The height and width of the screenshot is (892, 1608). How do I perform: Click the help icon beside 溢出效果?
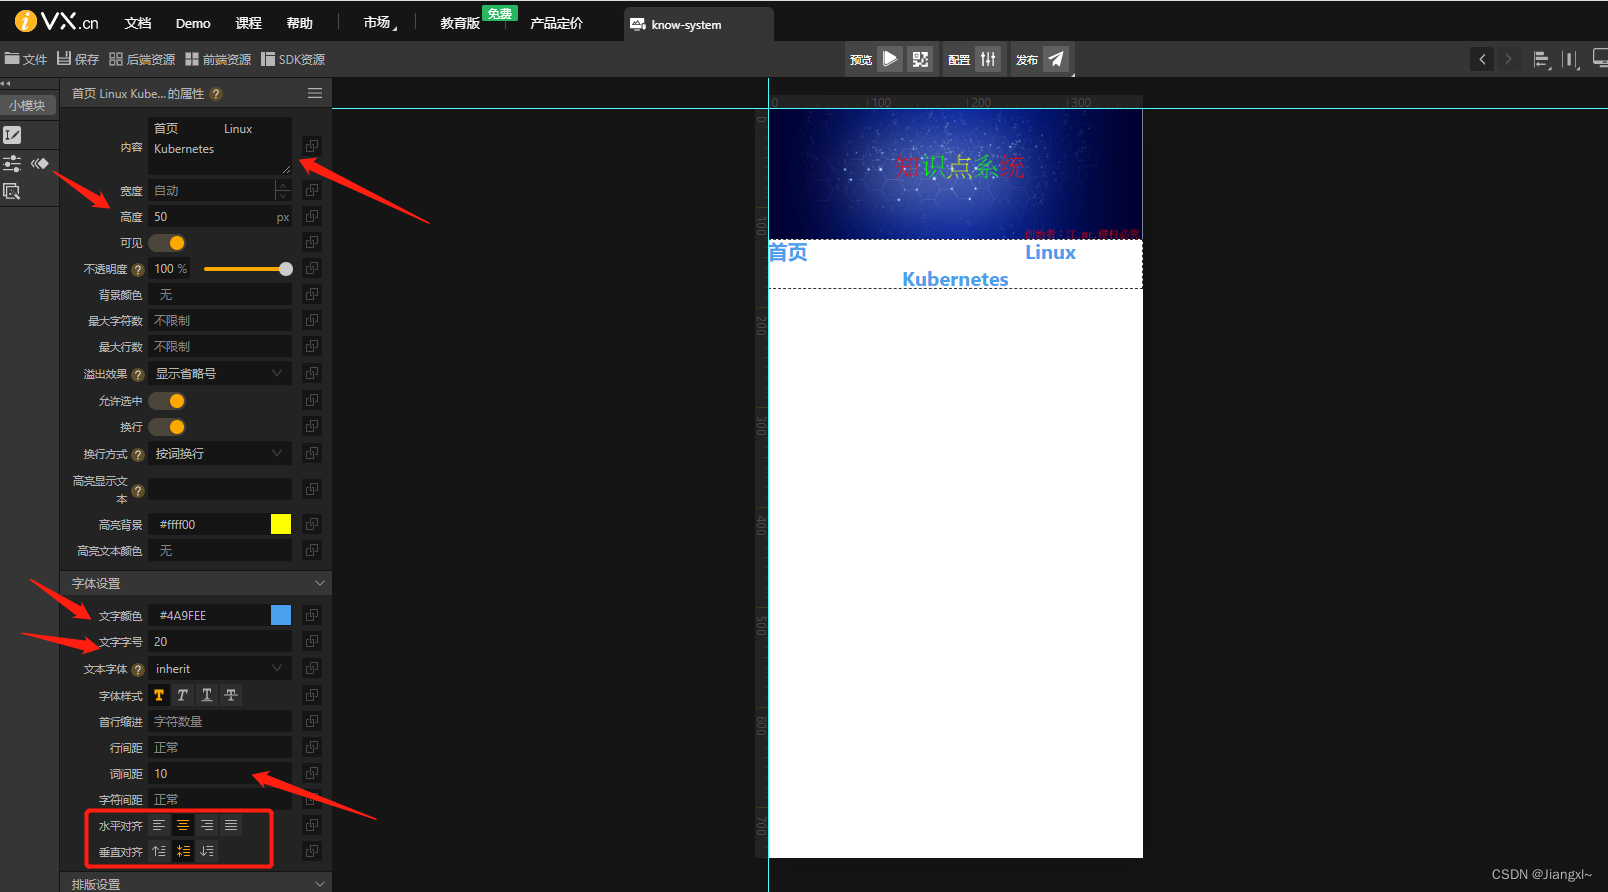[138, 374]
